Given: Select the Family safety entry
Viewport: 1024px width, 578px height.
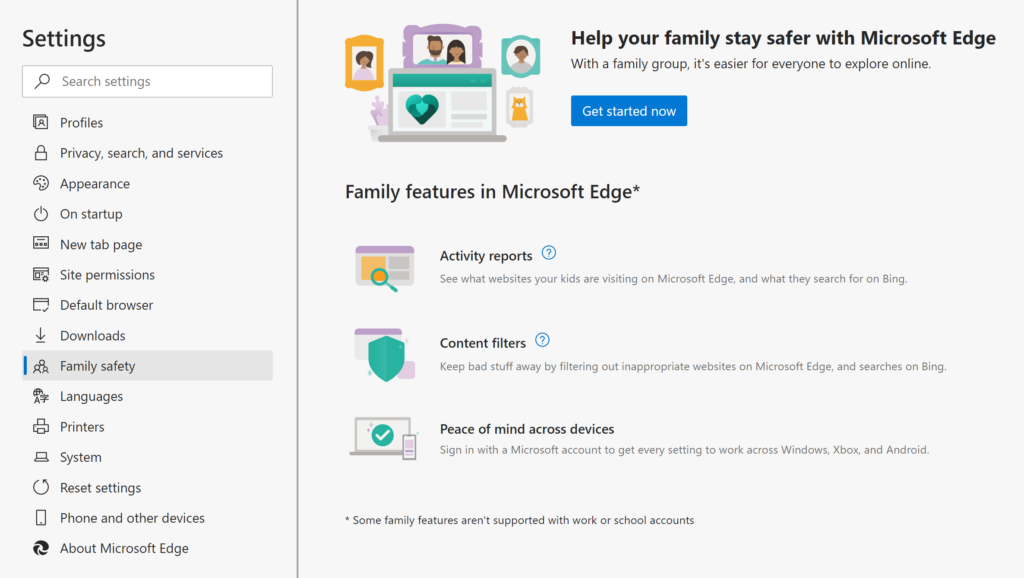Looking at the screenshot, I should [148, 366].
